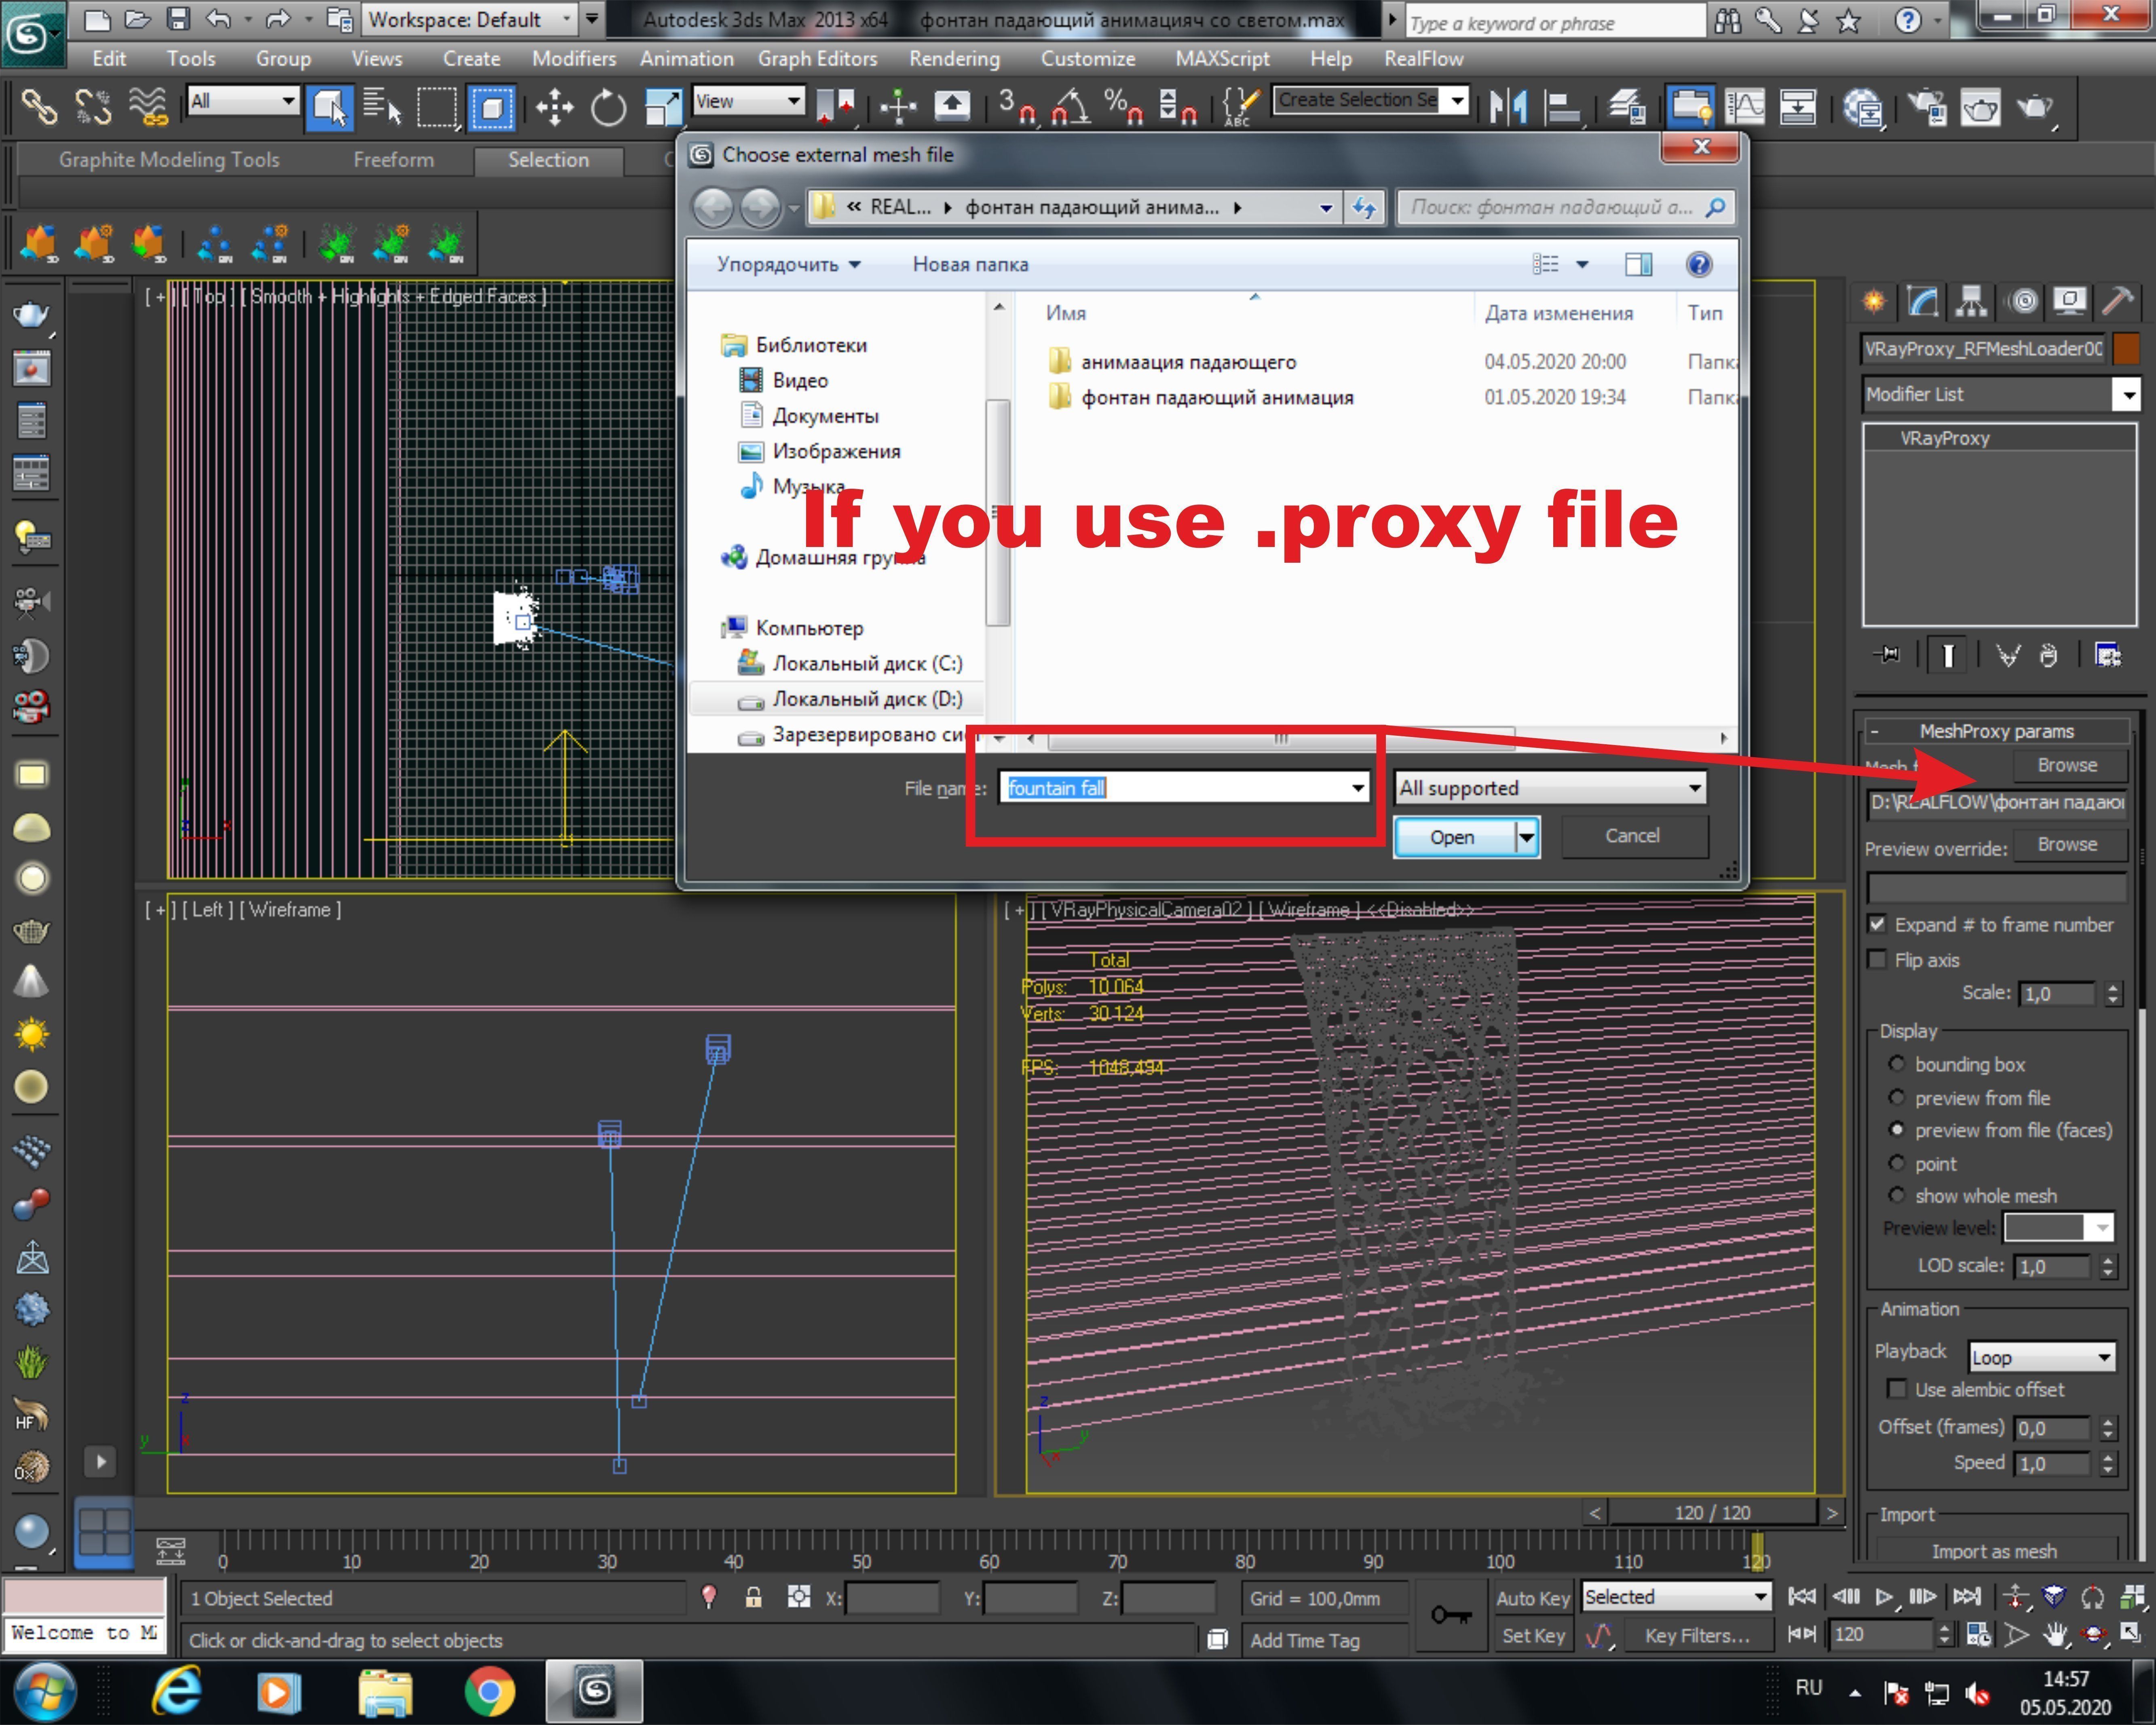The width and height of the screenshot is (2156, 1725).
Task: Select the bounding box display option
Action: (1896, 1064)
